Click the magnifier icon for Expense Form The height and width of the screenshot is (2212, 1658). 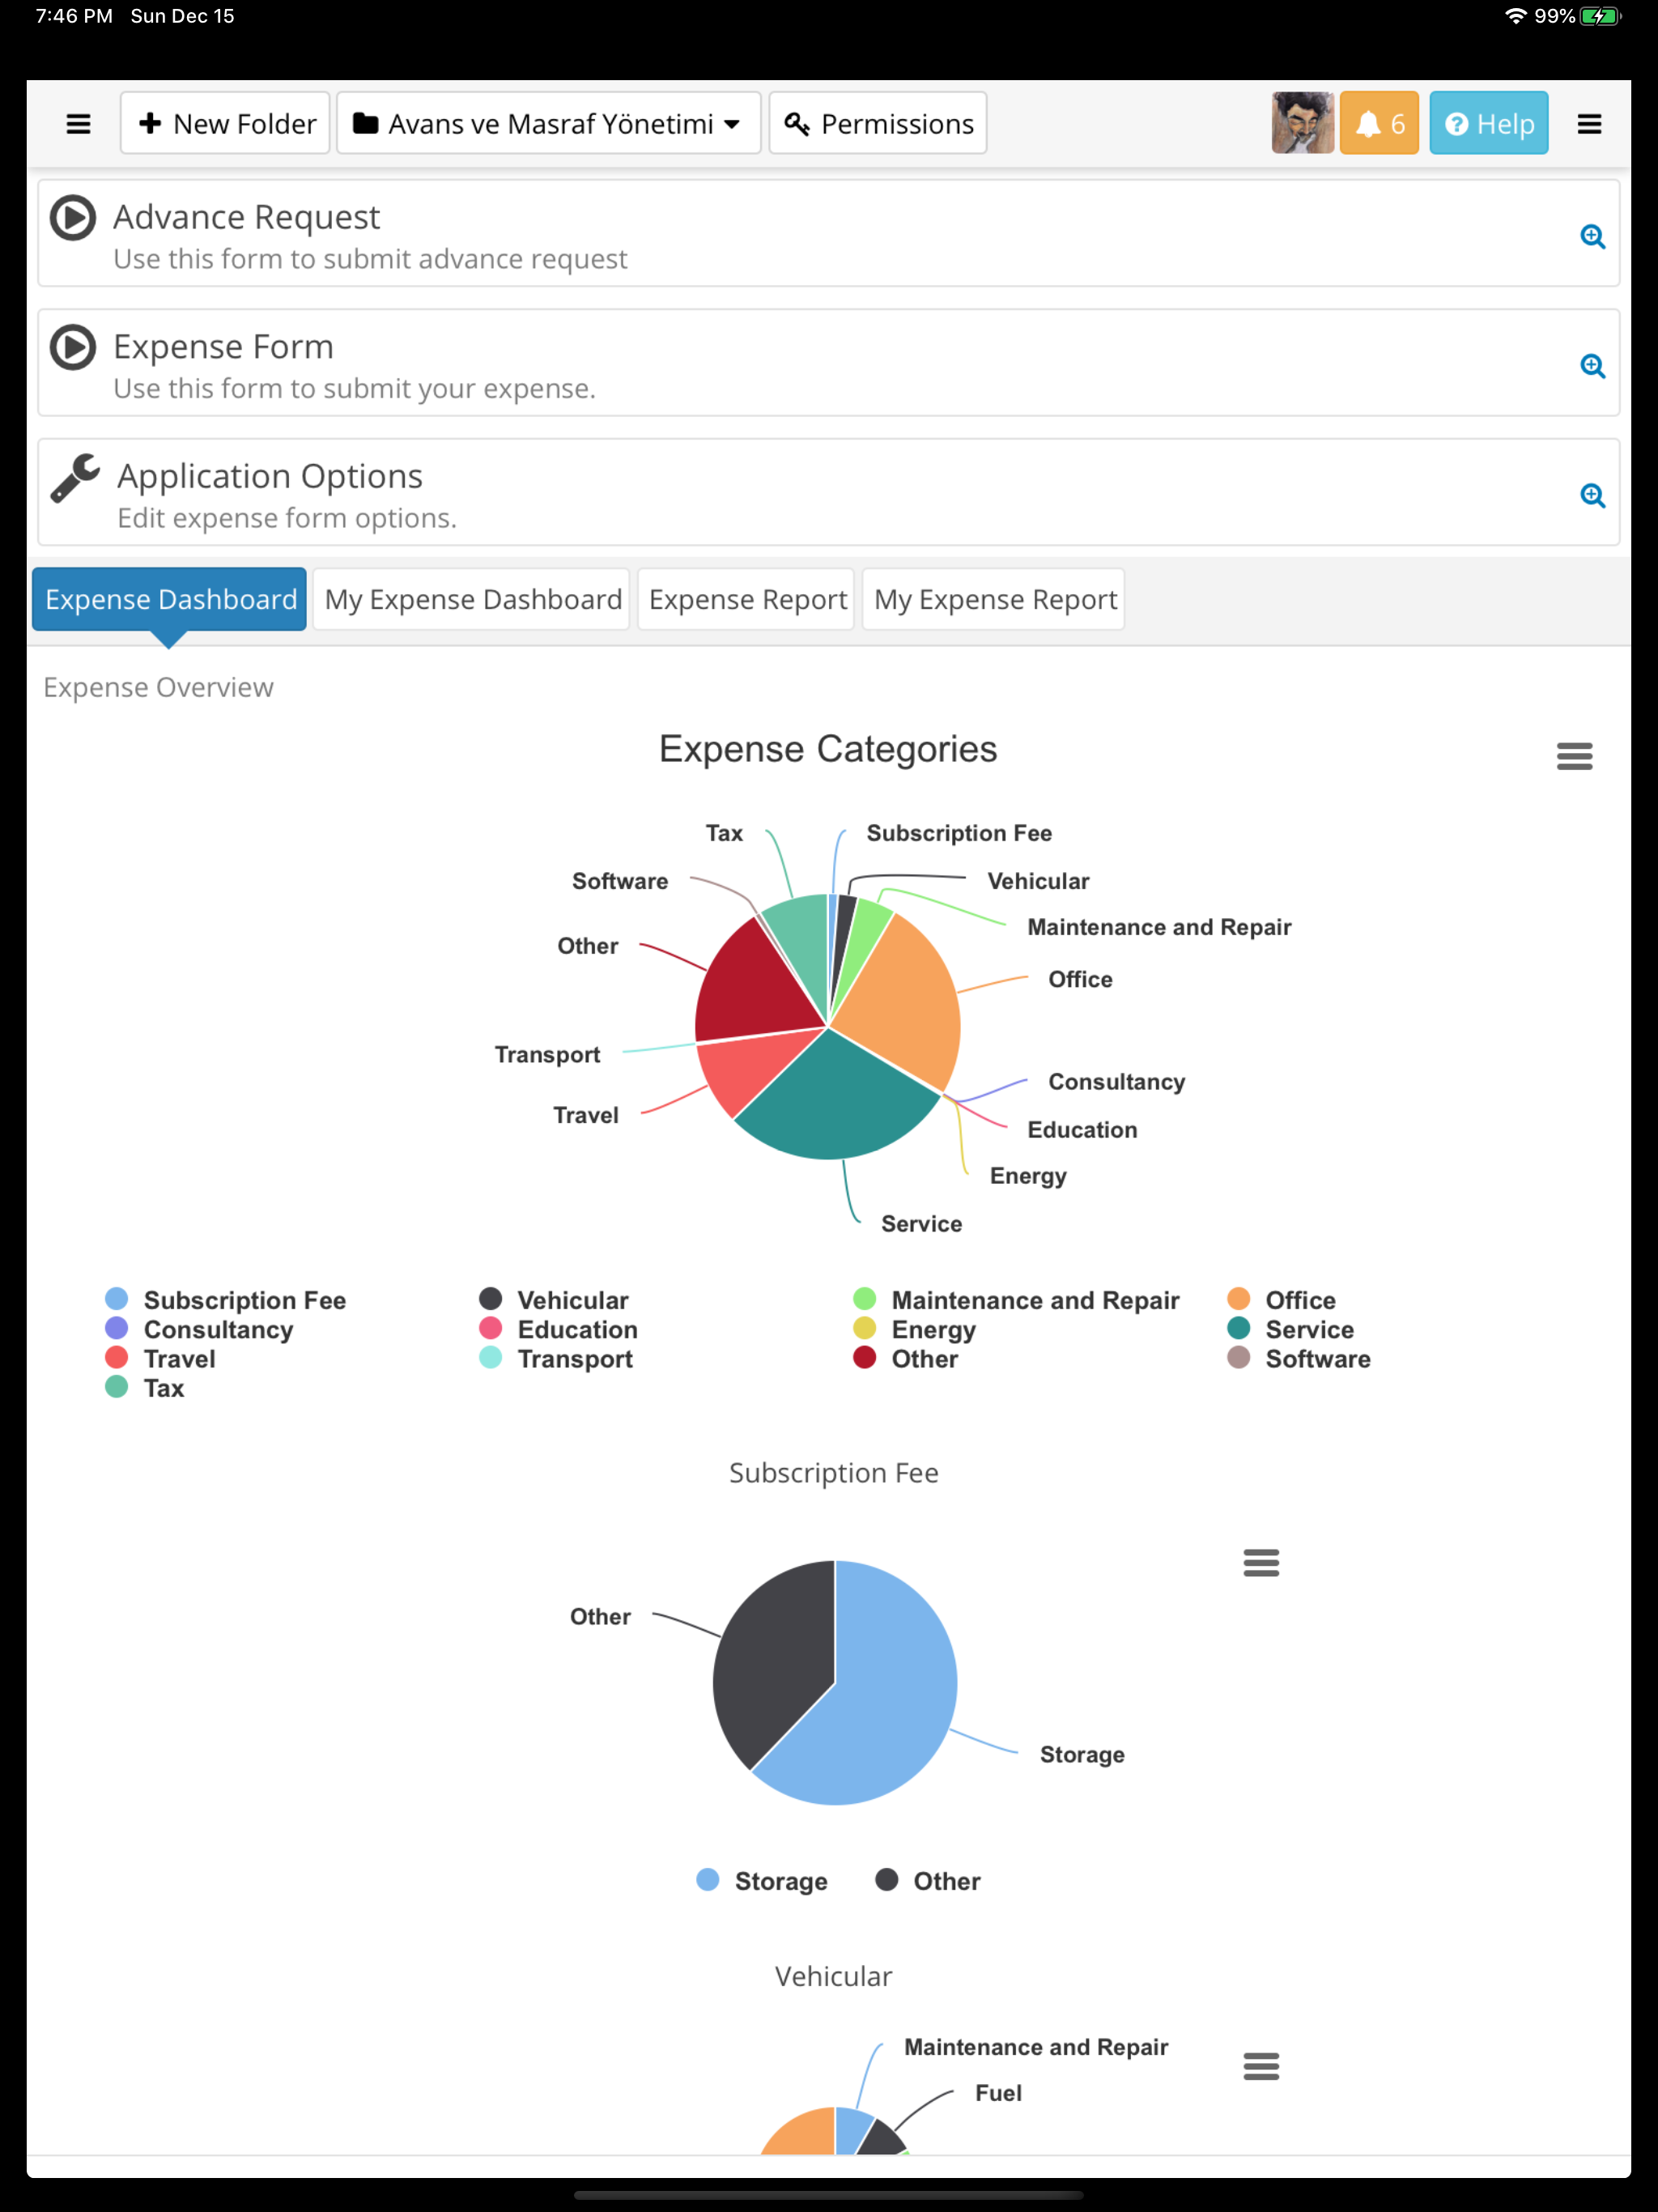click(1592, 366)
